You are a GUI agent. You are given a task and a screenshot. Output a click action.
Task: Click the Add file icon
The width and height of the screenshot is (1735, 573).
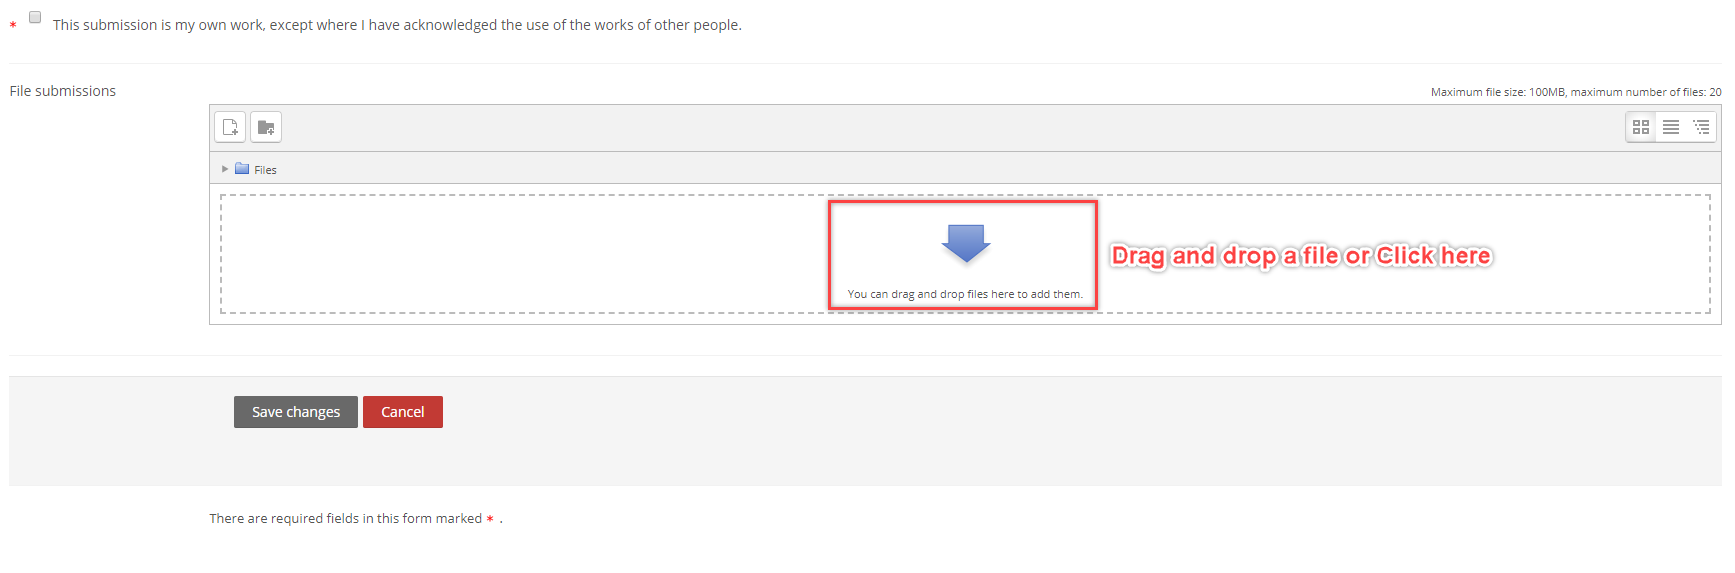pyautogui.click(x=230, y=127)
